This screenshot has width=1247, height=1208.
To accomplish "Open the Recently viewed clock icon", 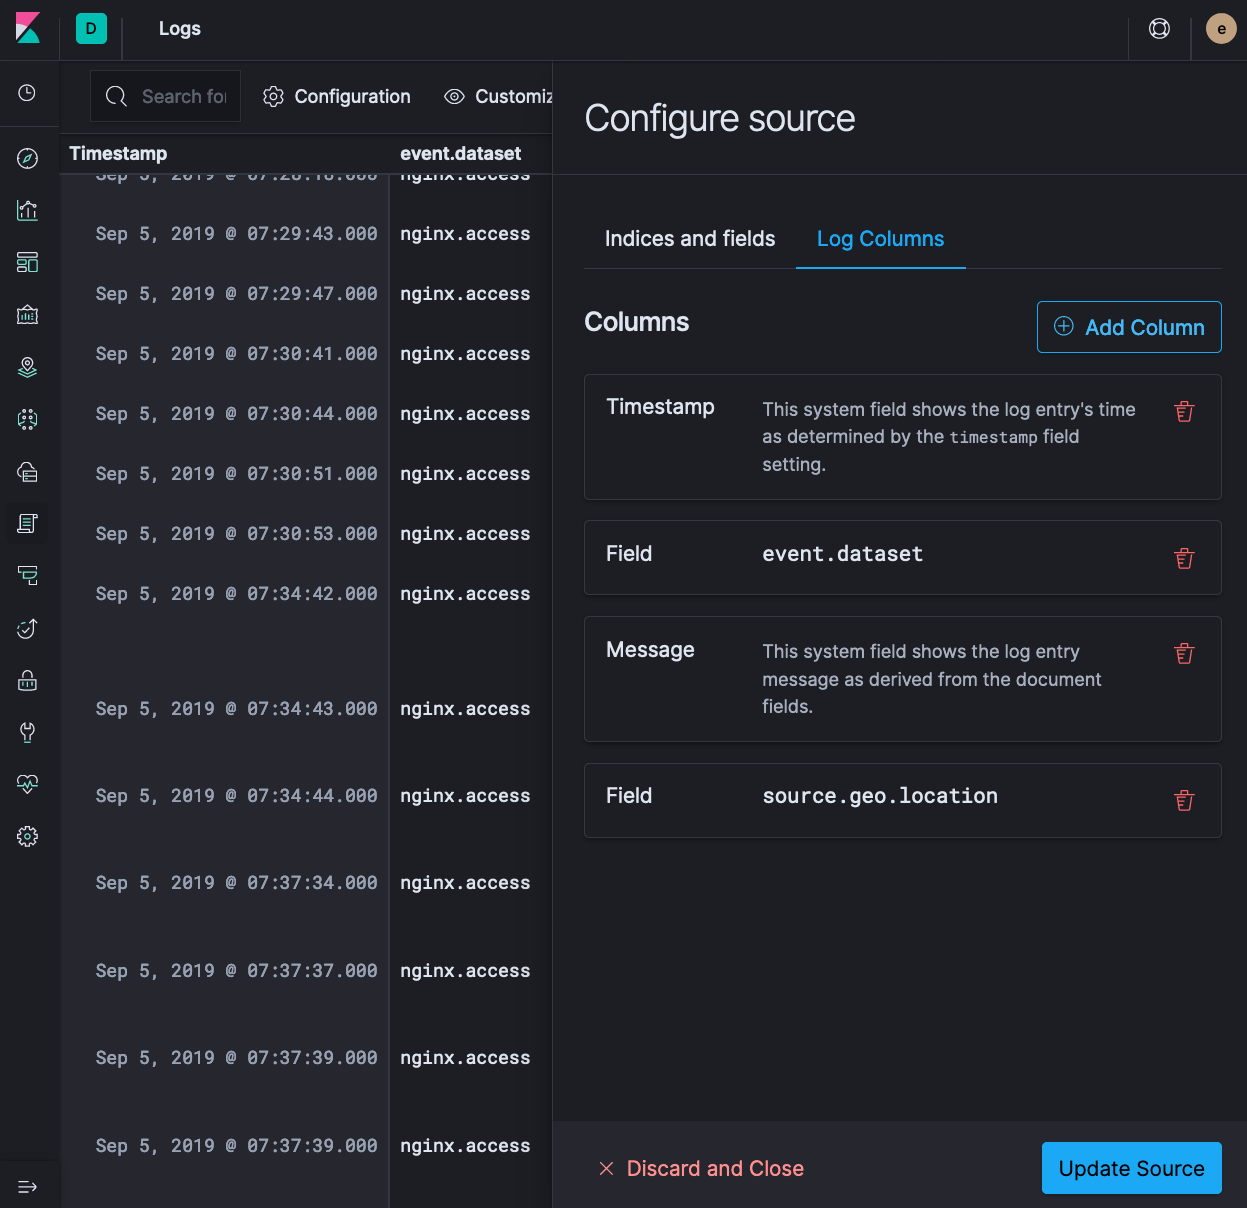I will [27, 93].
